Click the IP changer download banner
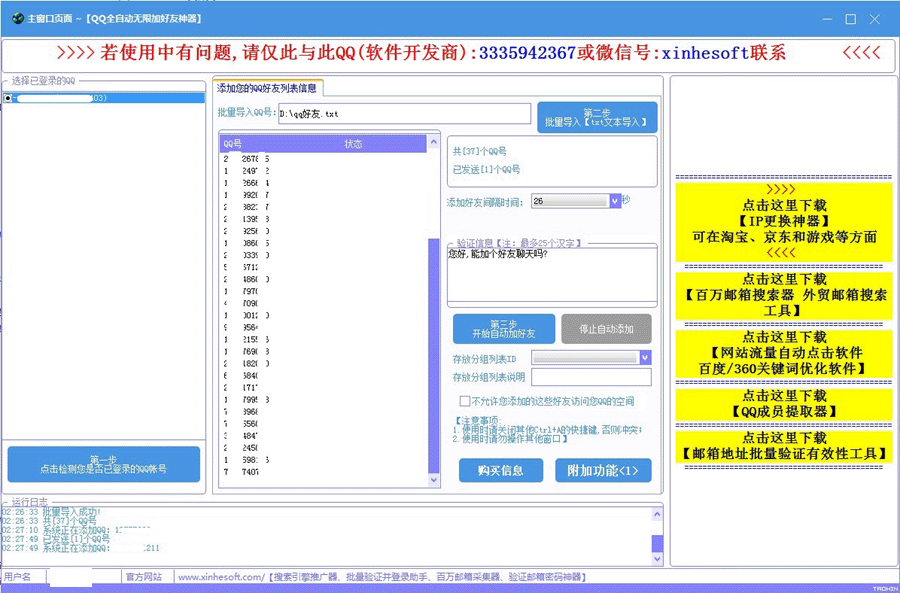The height and width of the screenshot is (593, 900). [784, 221]
